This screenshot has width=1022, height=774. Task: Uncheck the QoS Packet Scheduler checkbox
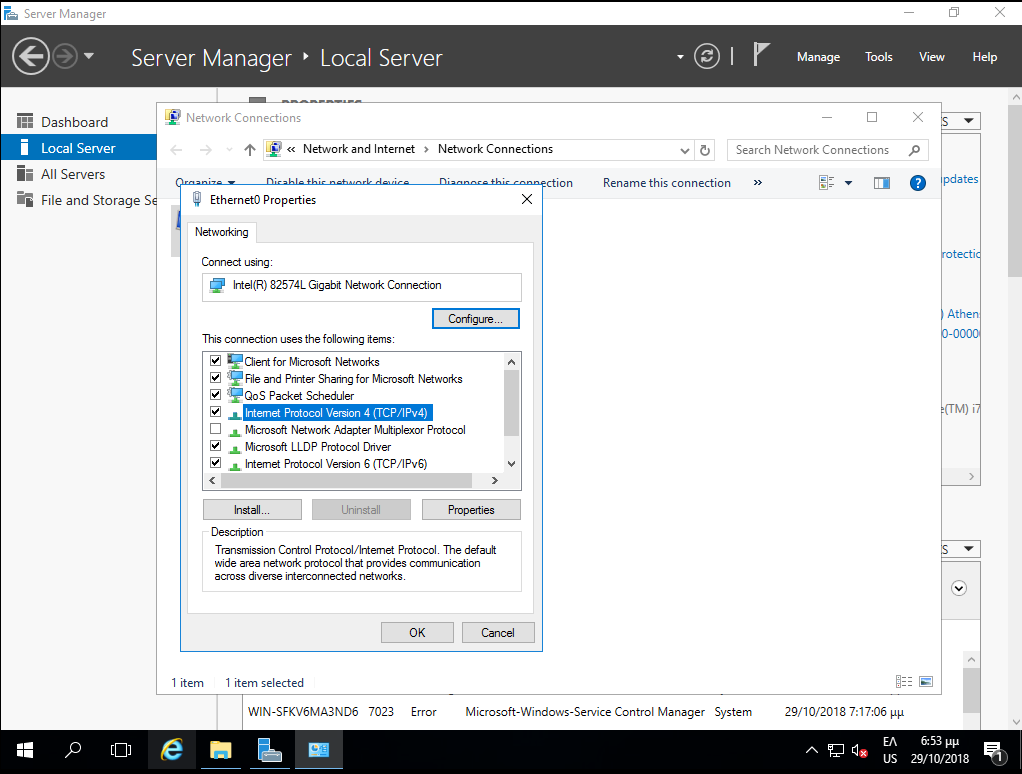(x=215, y=395)
